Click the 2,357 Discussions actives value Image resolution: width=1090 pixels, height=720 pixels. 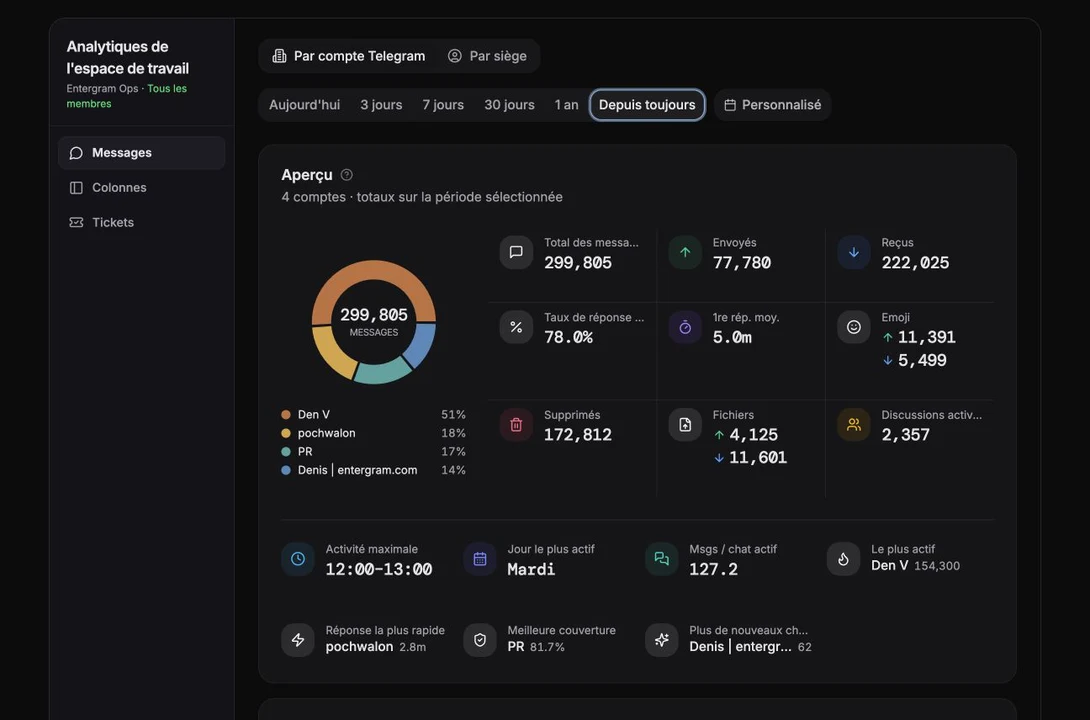point(905,435)
